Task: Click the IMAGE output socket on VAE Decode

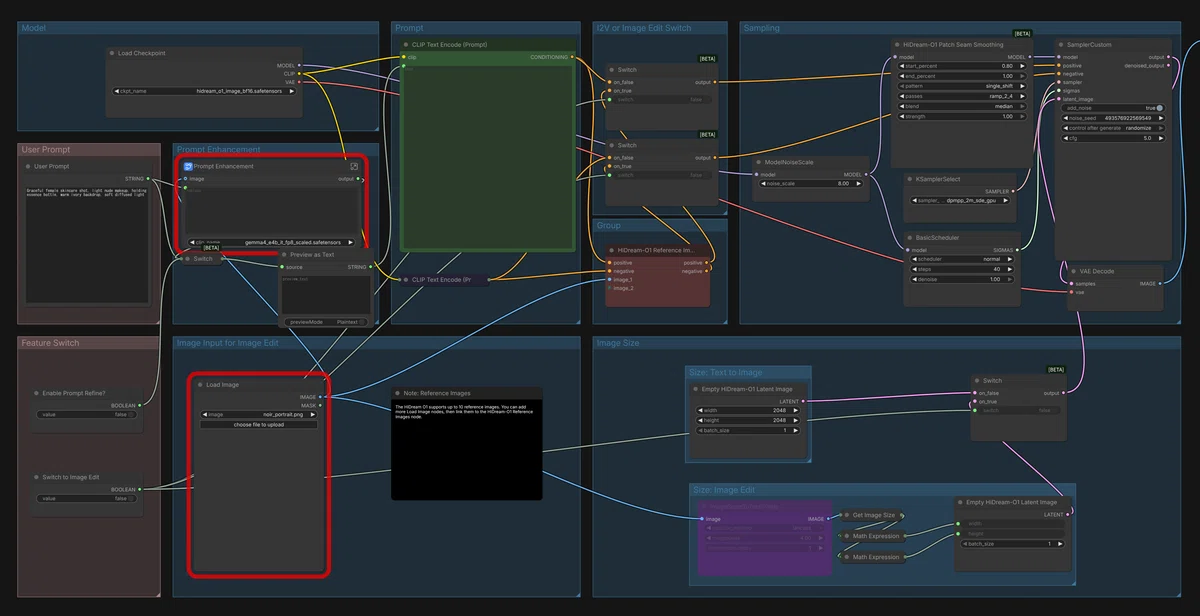Action: tap(1159, 283)
